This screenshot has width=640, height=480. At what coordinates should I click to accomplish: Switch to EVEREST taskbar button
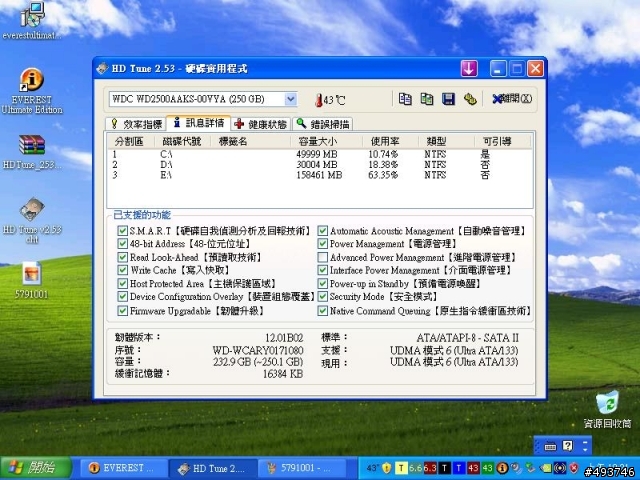124,468
